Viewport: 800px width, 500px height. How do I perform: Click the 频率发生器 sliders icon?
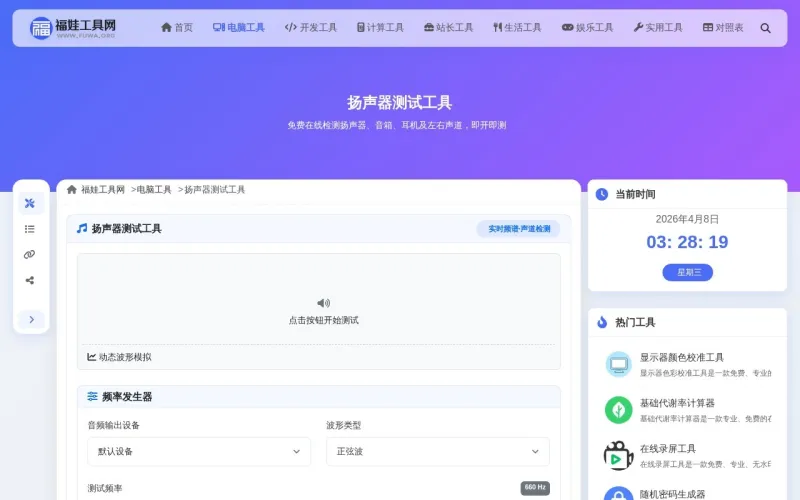[92, 396]
